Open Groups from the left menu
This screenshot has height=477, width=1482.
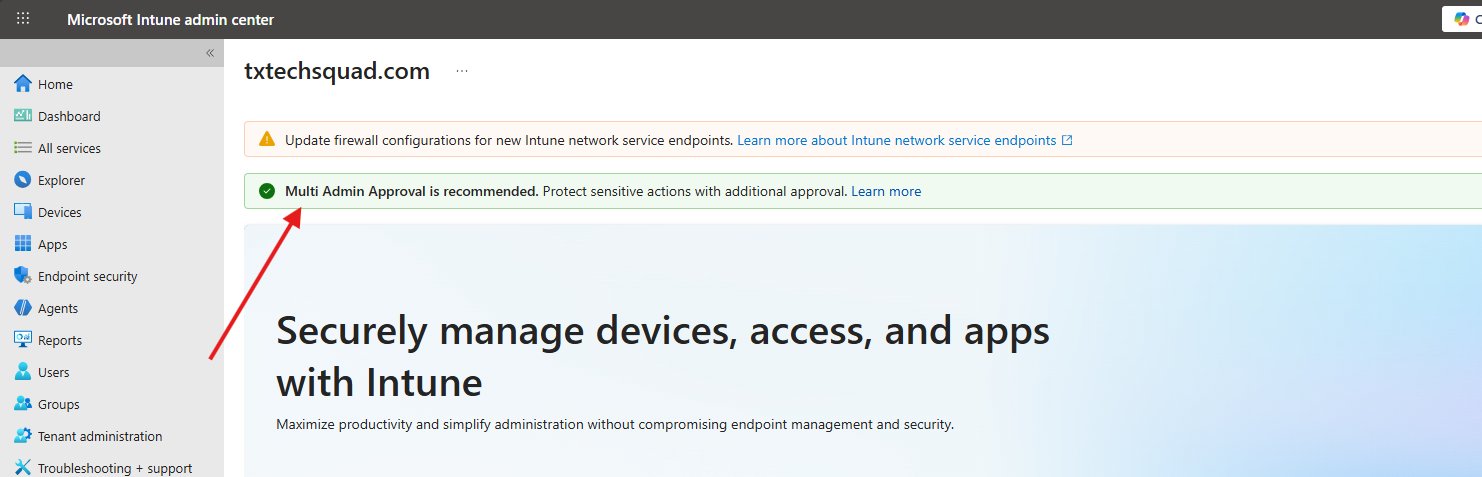point(58,404)
